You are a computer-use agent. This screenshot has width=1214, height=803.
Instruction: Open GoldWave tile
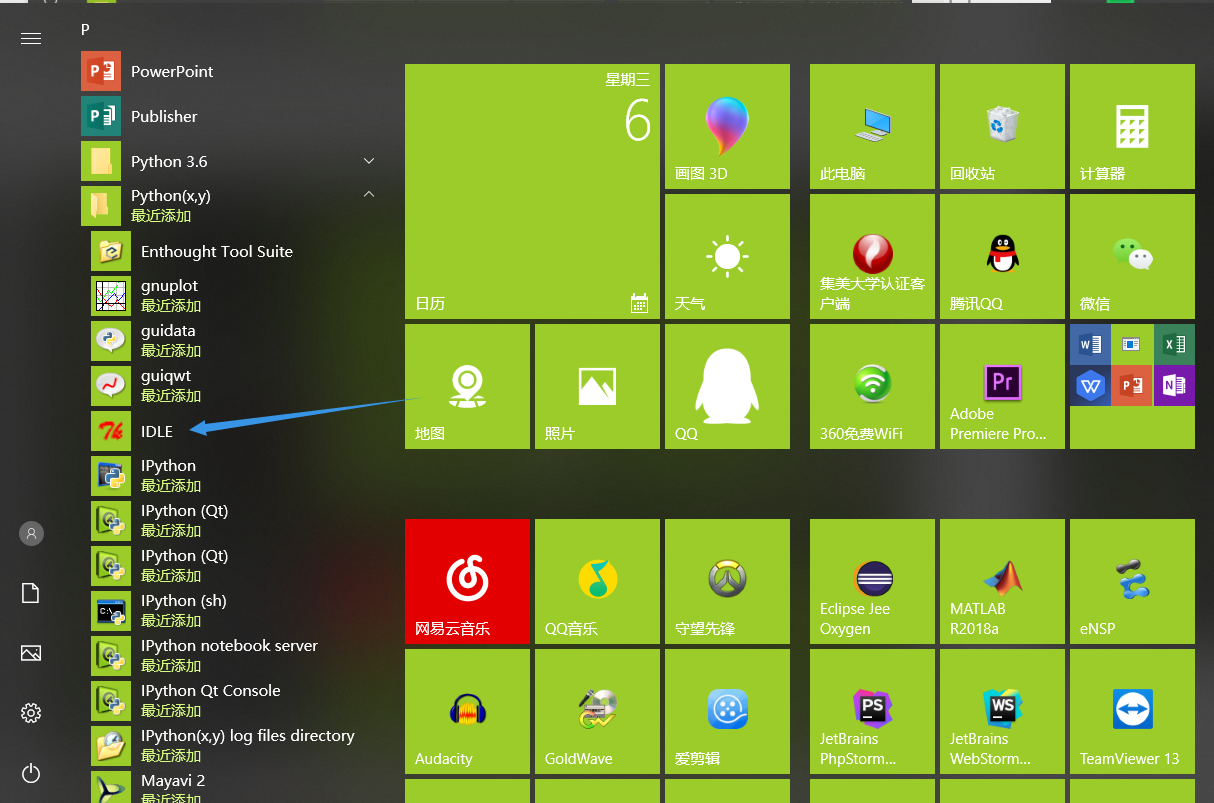597,711
